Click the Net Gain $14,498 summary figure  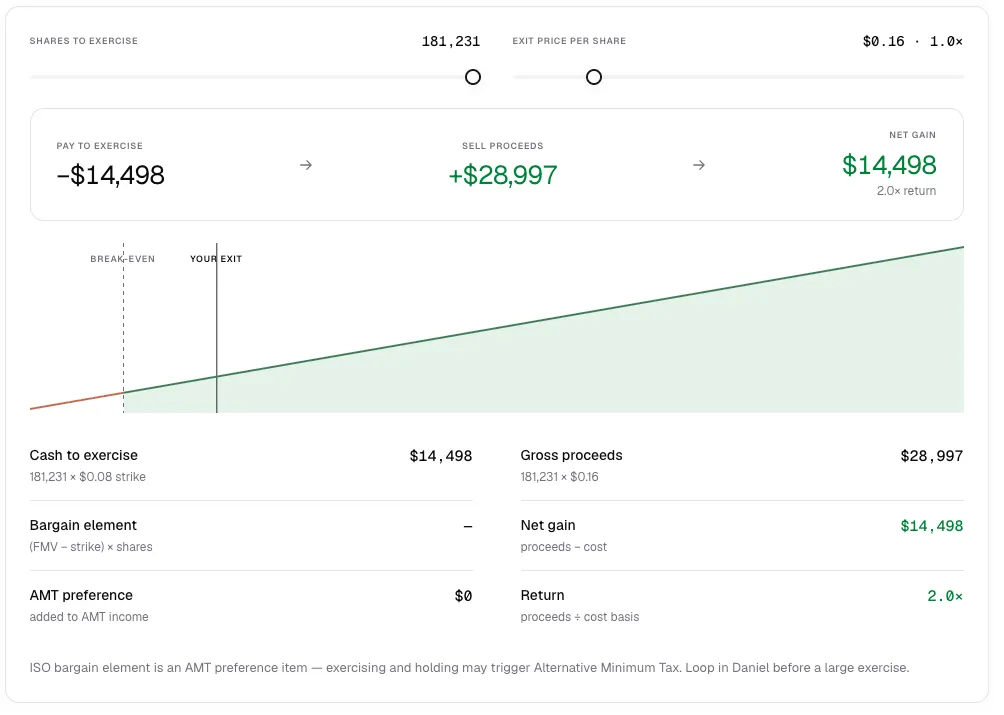click(889, 165)
